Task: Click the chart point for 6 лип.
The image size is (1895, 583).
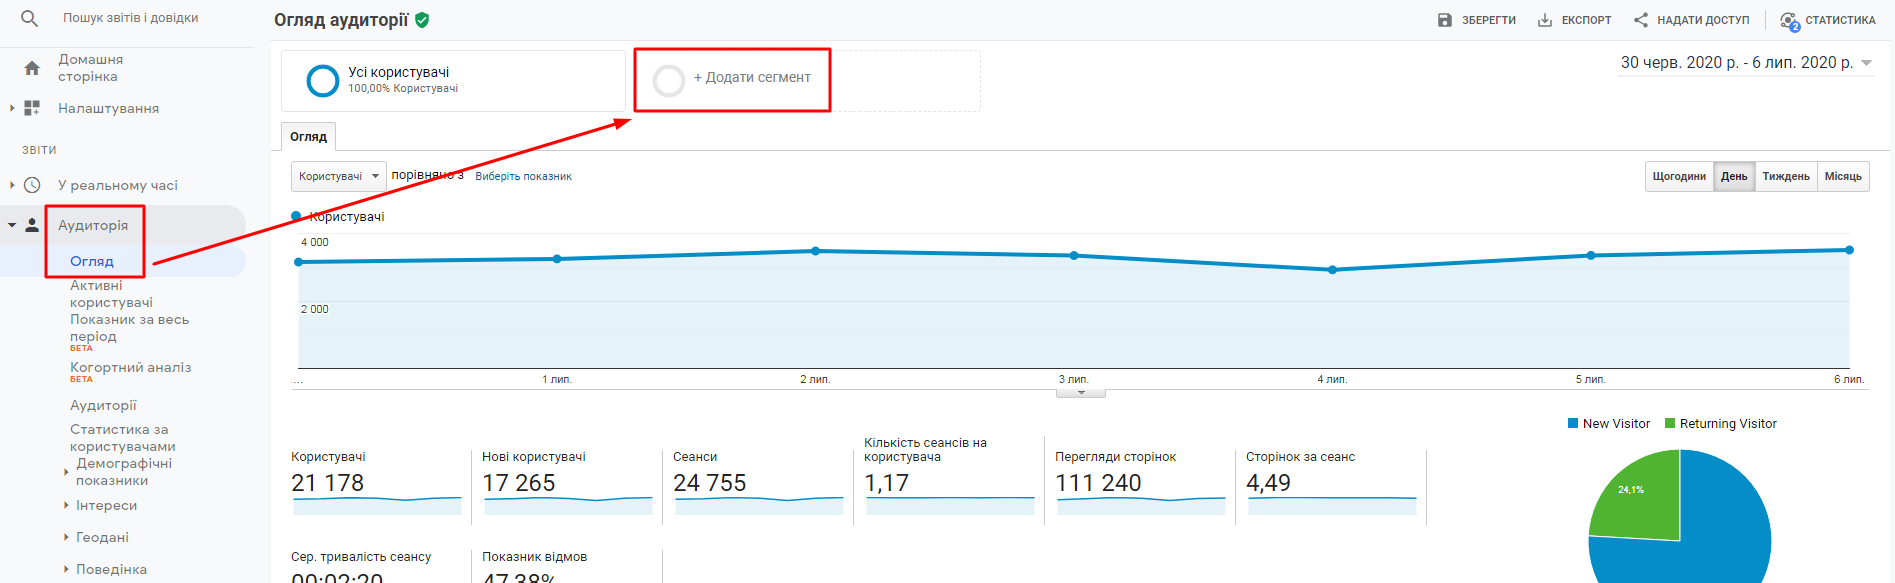Action: click(1850, 250)
